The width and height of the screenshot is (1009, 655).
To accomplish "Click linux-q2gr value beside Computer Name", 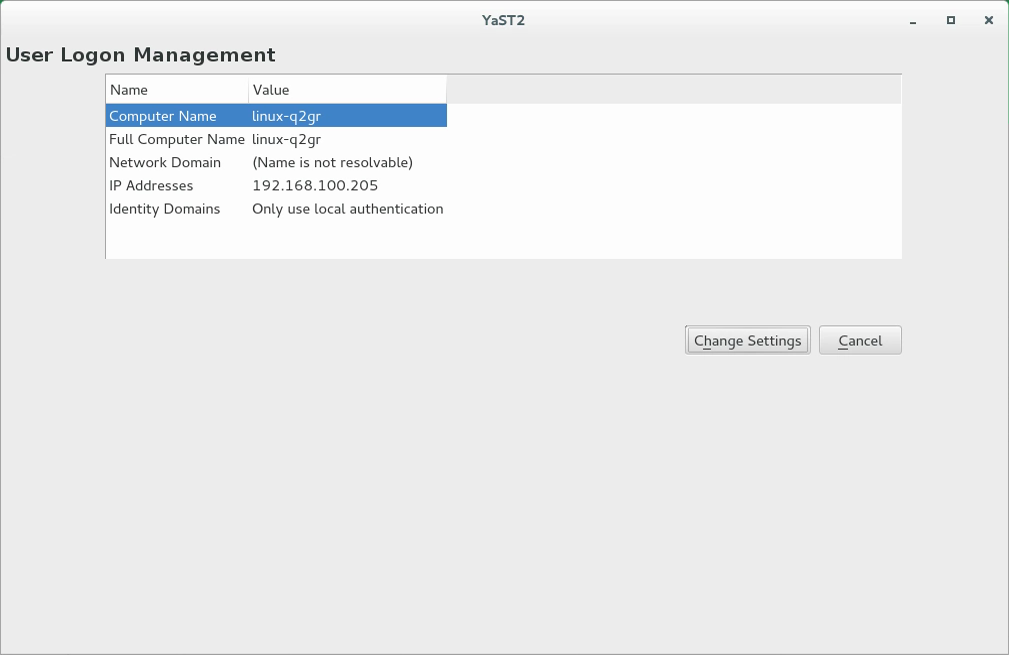I will point(286,116).
